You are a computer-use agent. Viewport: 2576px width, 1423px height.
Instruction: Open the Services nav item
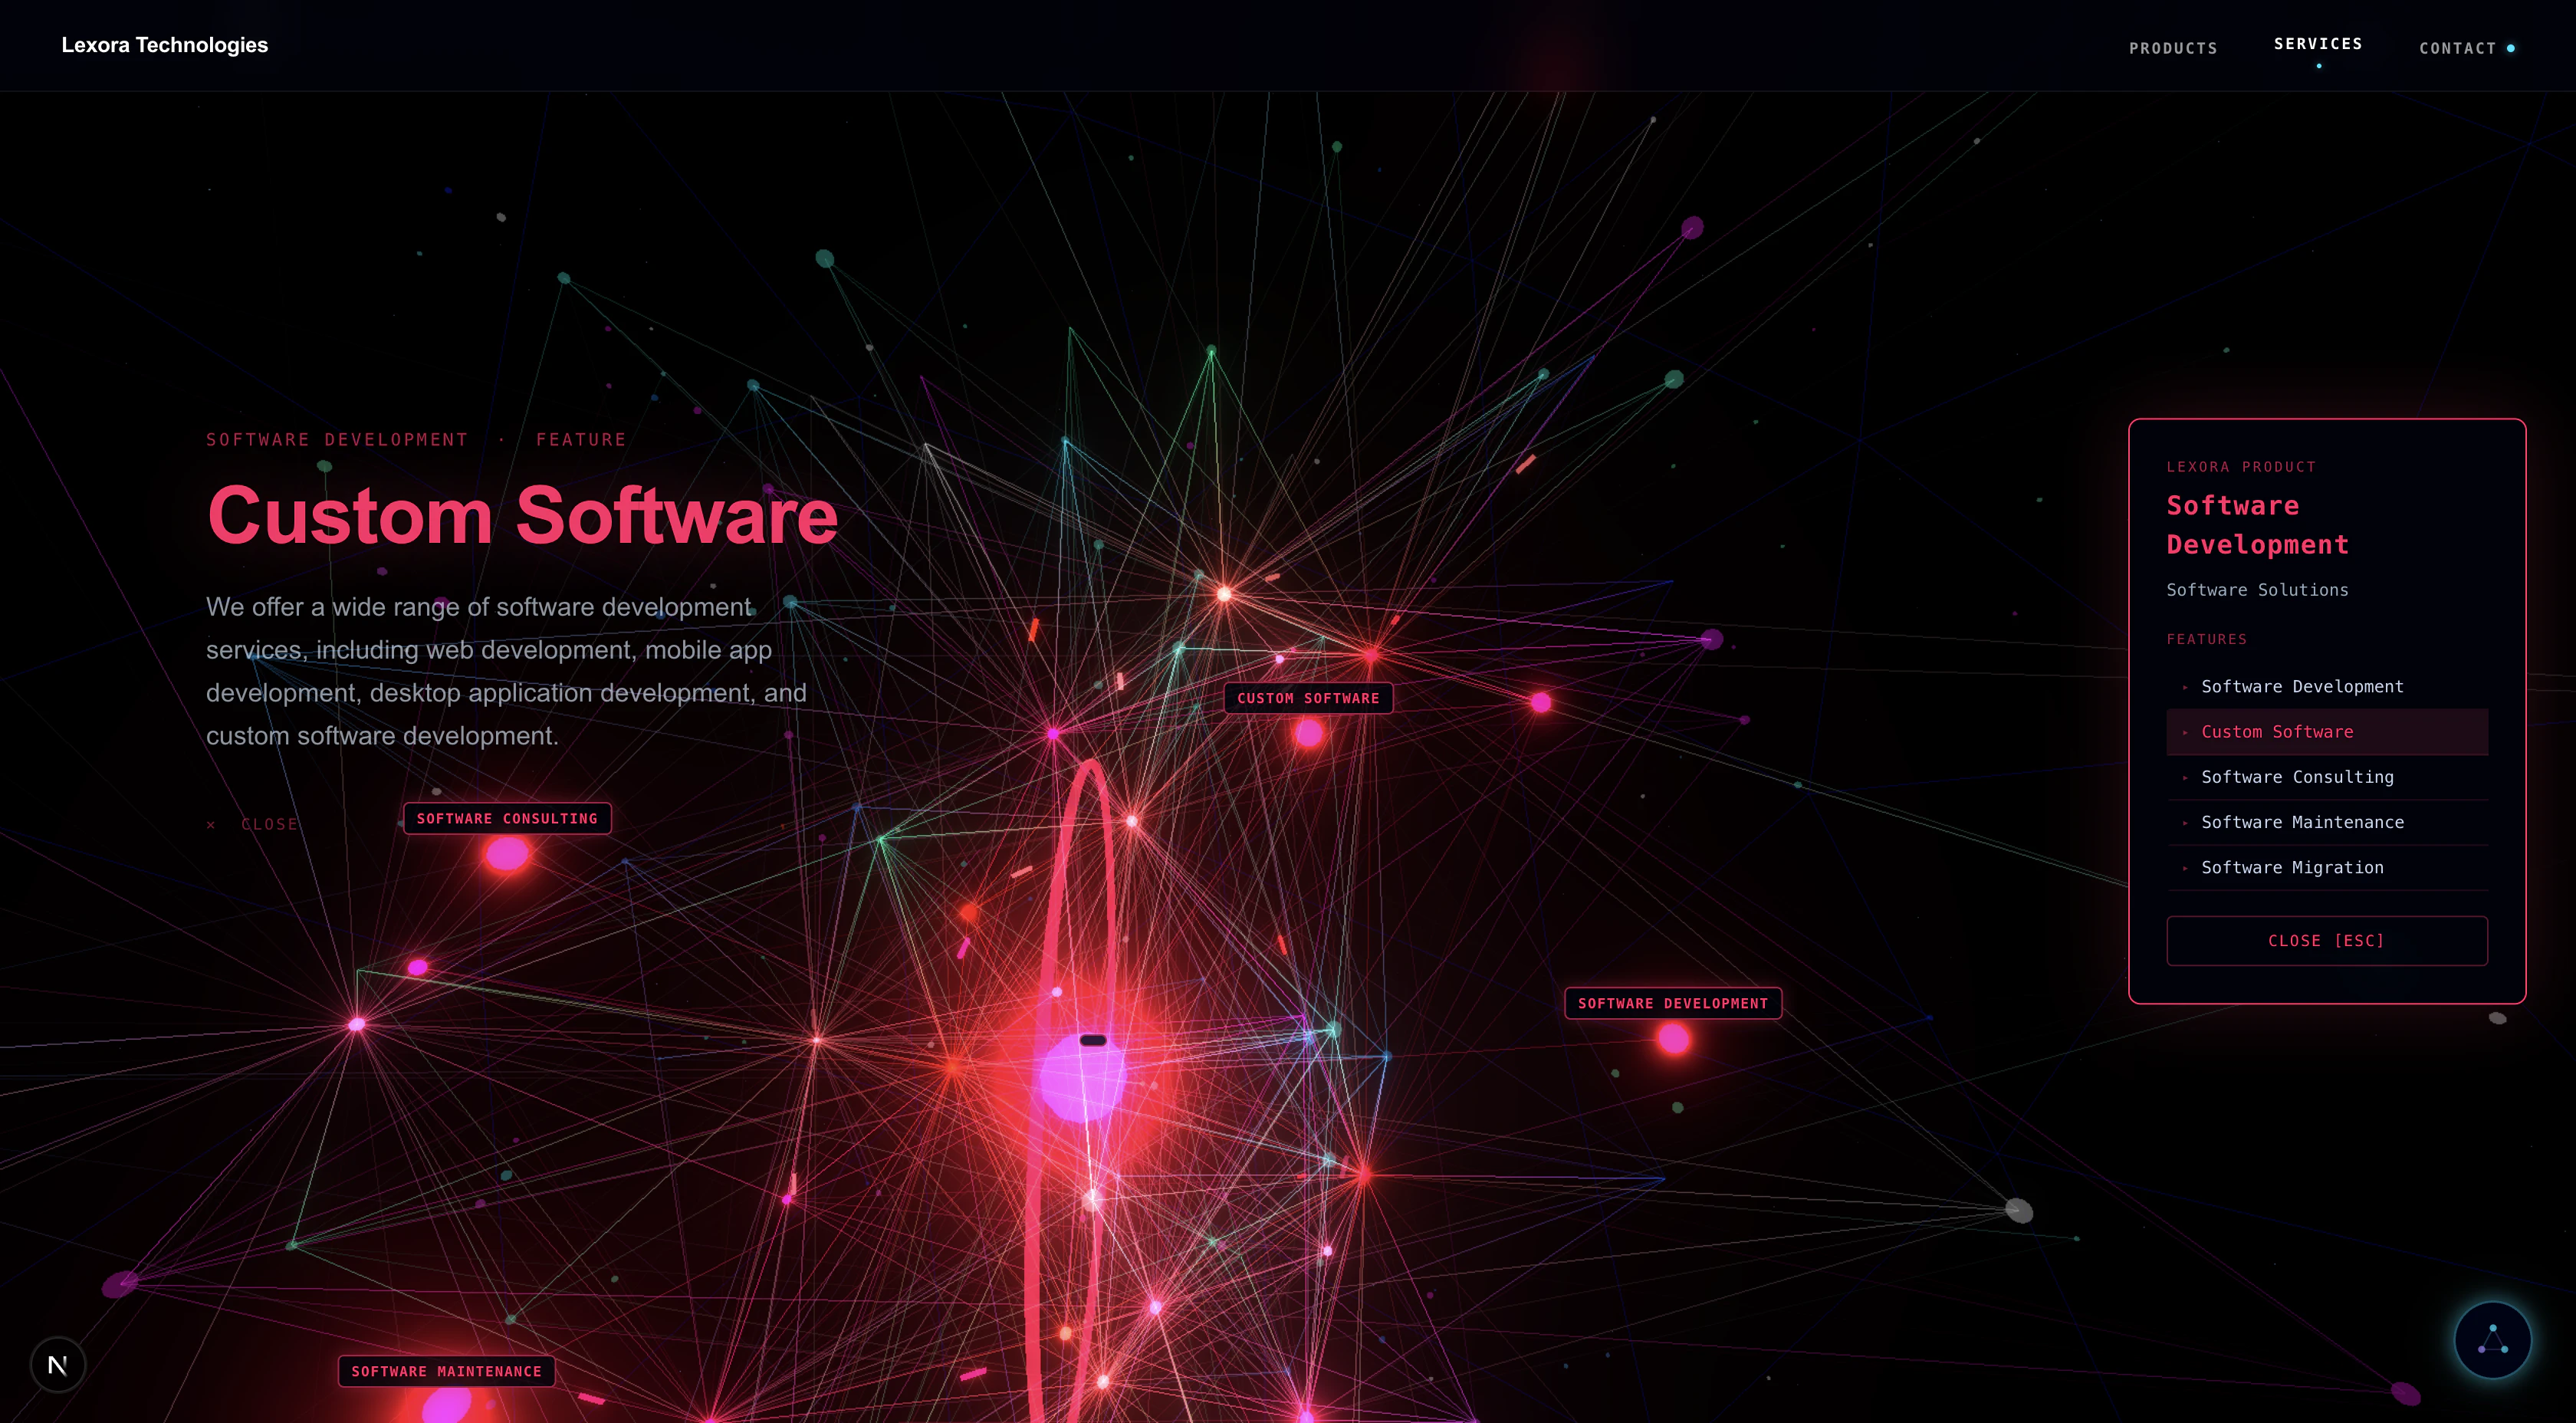2318,44
